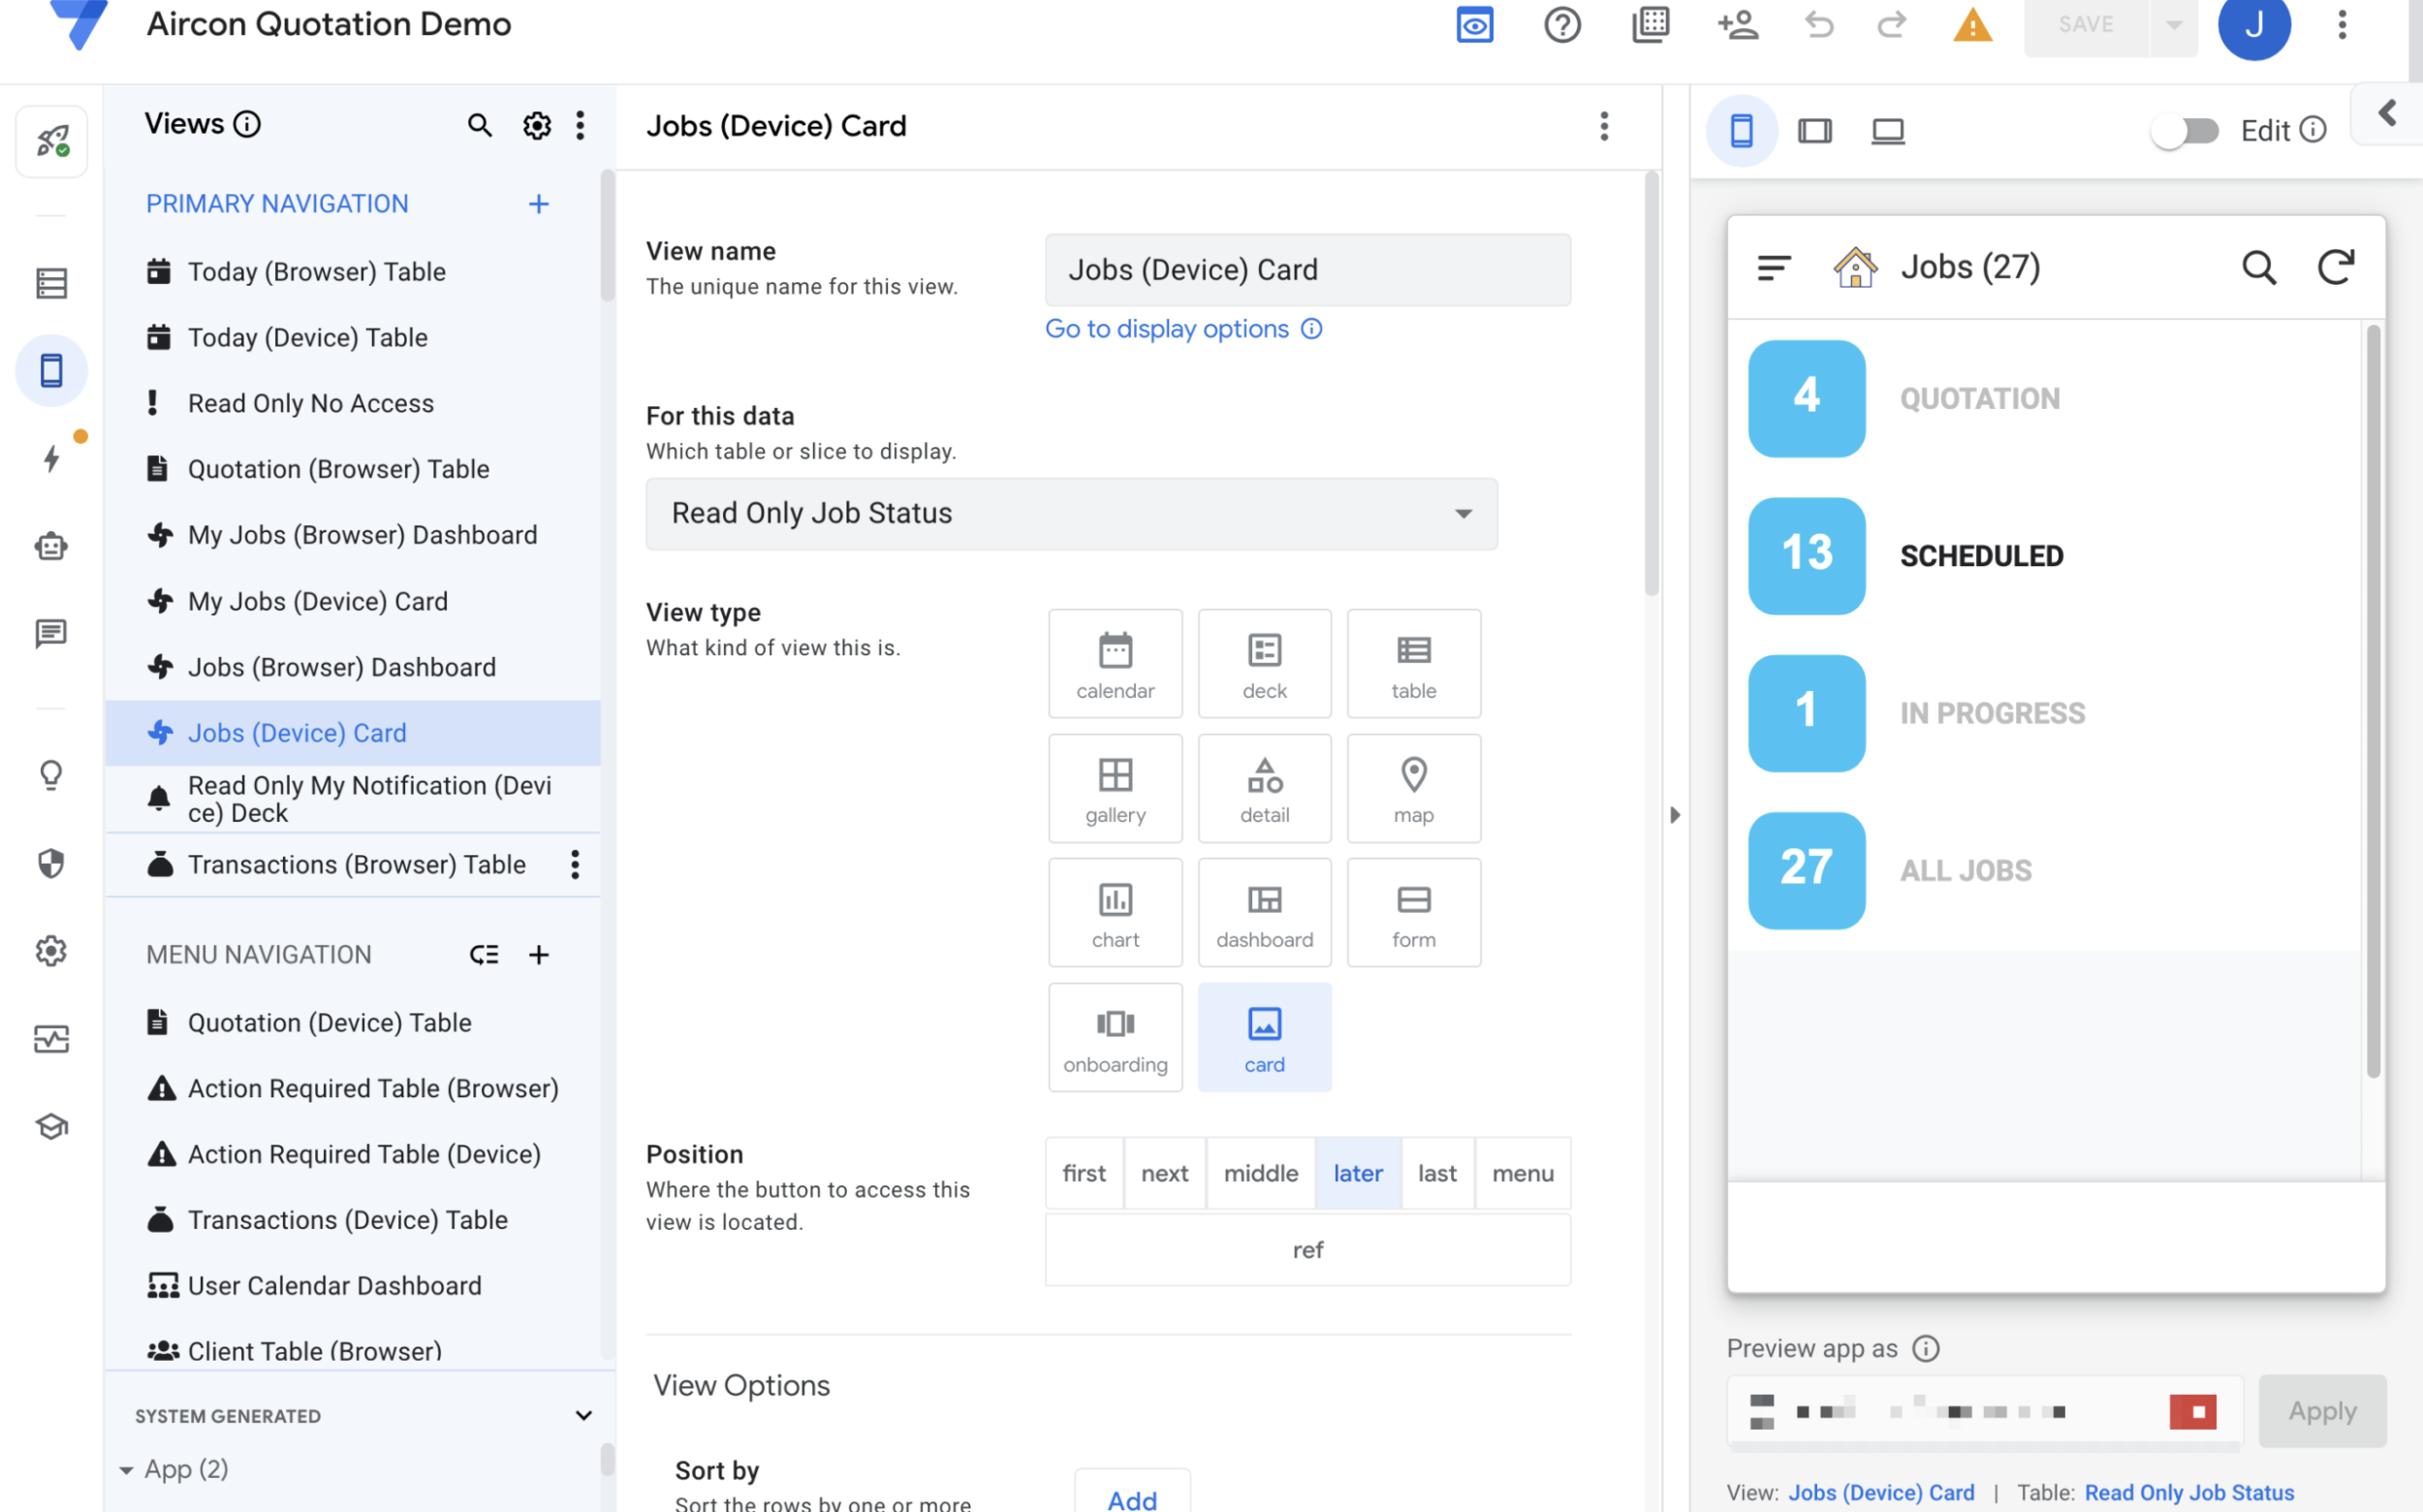Viewport: 2423px width, 1512px height.
Task: Open the account avatar labeled J
Action: (x=2254, y=24)
